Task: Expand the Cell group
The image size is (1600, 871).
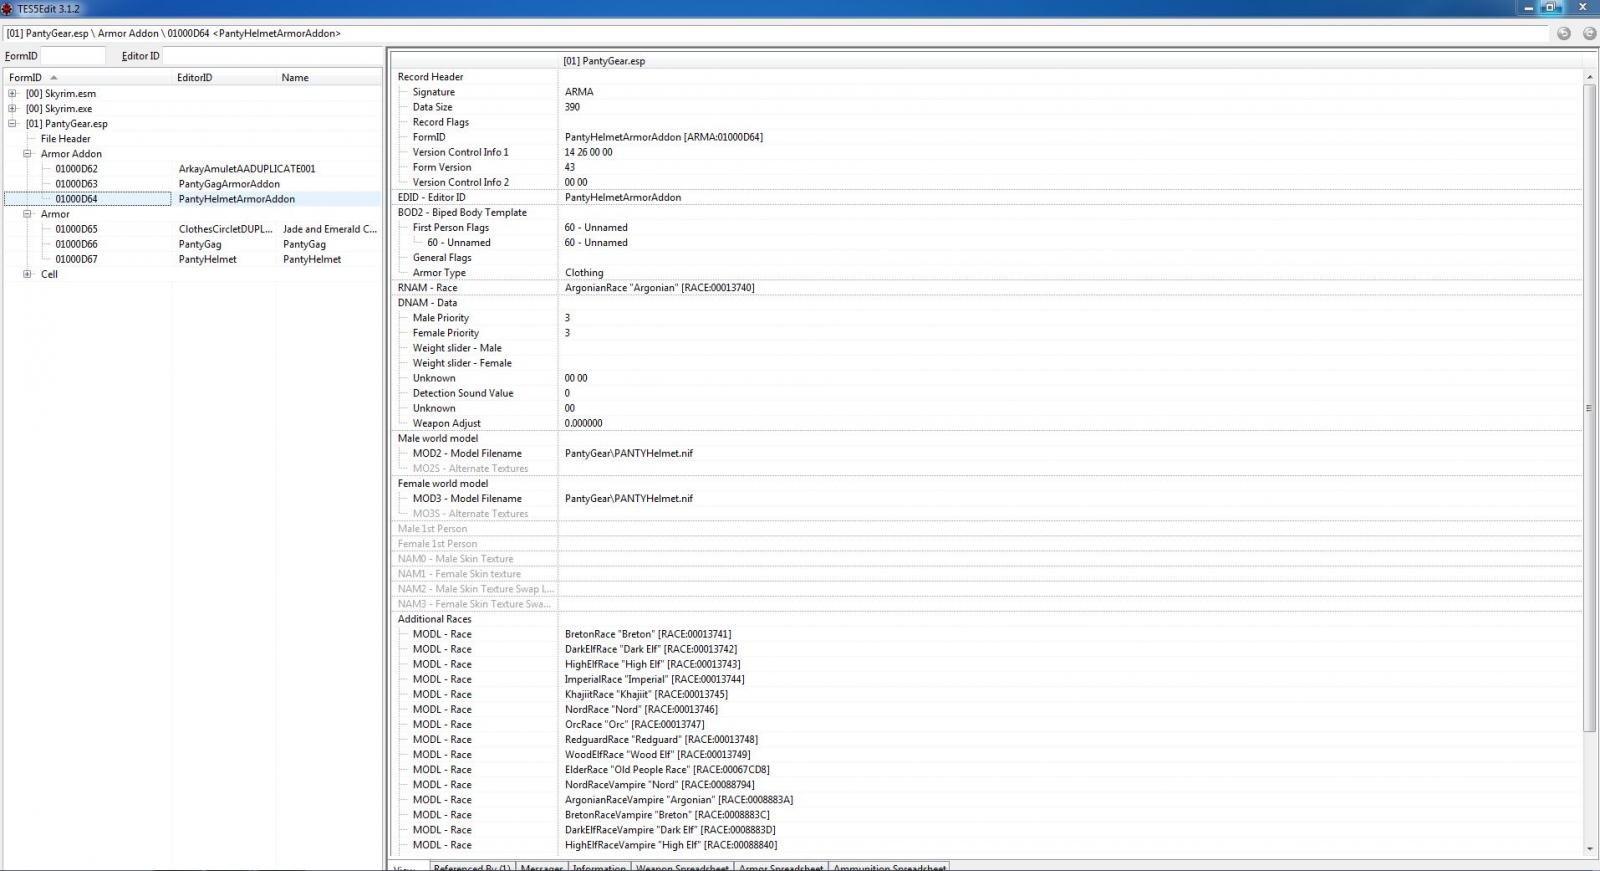Action: (x=27, y=274)
